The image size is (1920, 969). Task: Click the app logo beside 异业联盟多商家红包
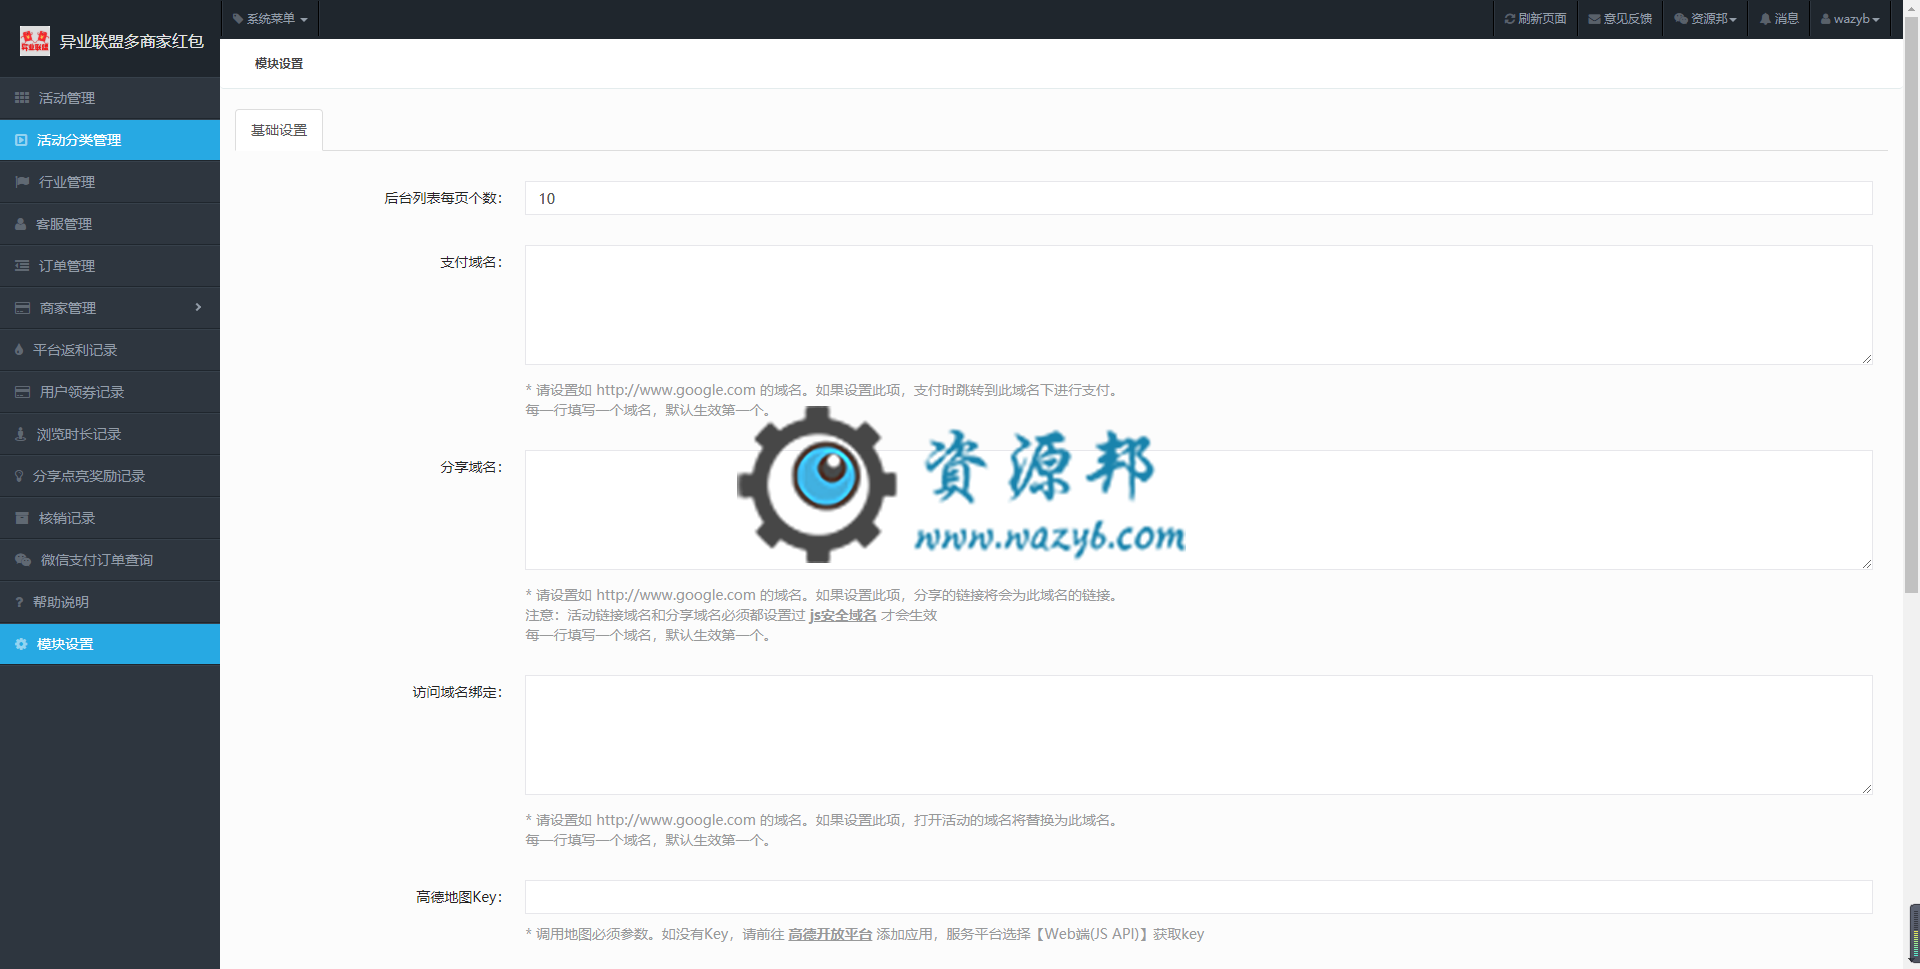pyautogui.click(x=35, y=41)
